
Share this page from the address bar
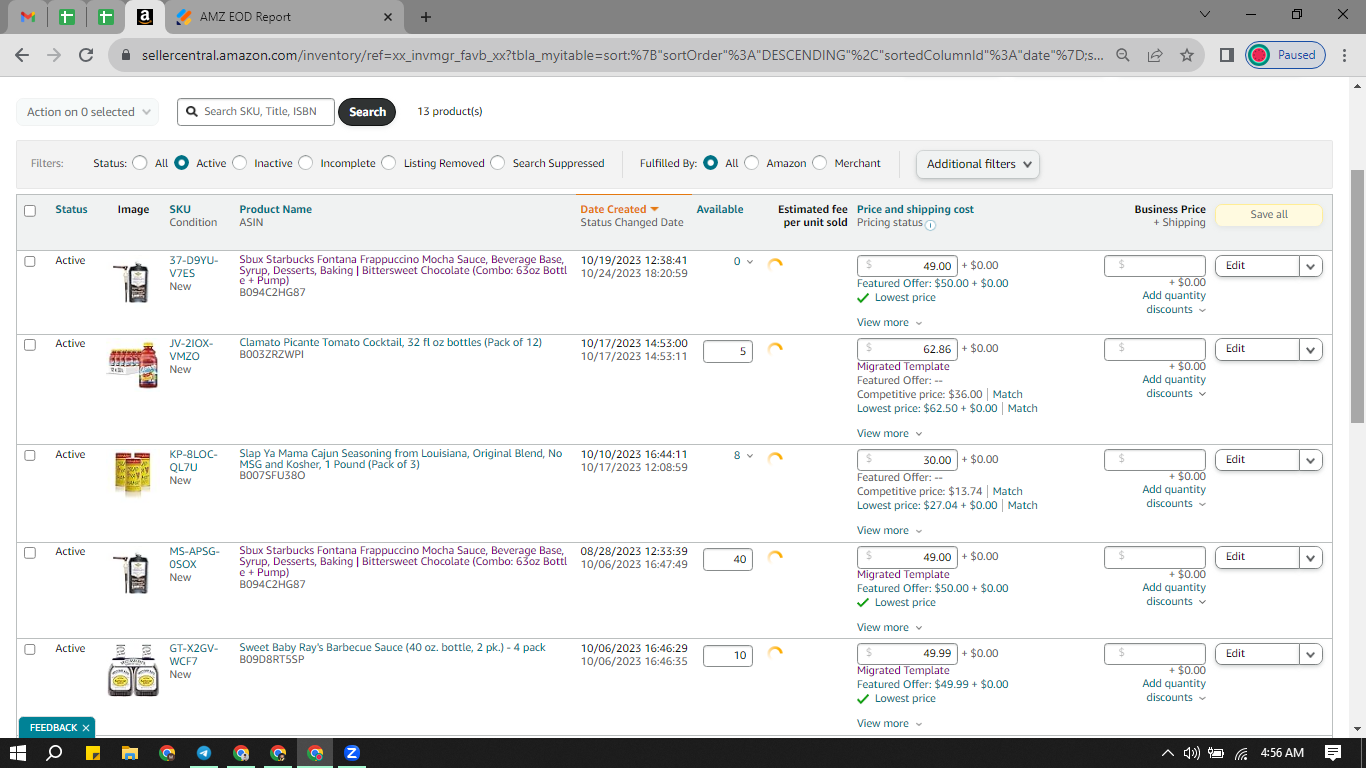click(1155, 55)
